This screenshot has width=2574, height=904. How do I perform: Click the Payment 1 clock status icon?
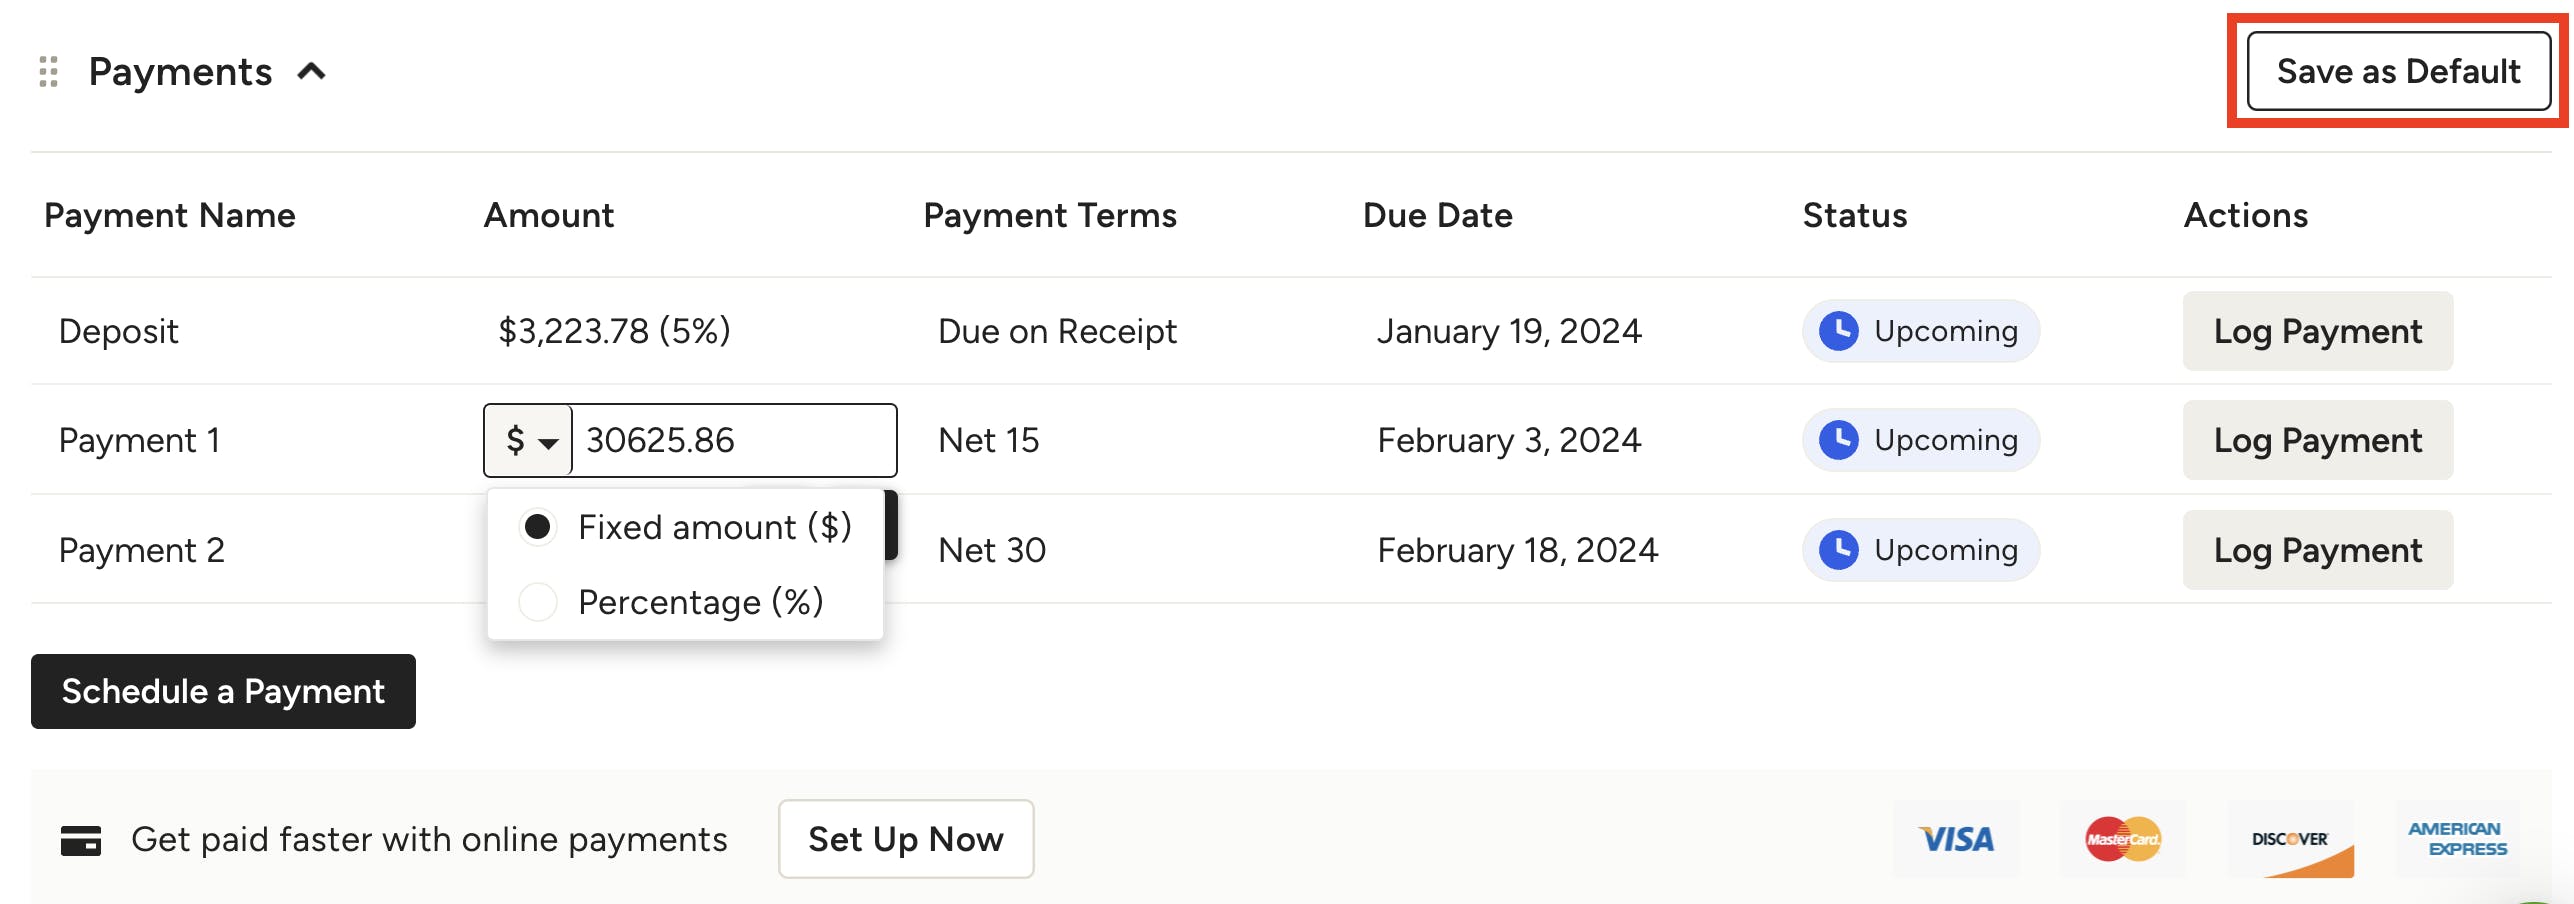(x=1838, y=440)
